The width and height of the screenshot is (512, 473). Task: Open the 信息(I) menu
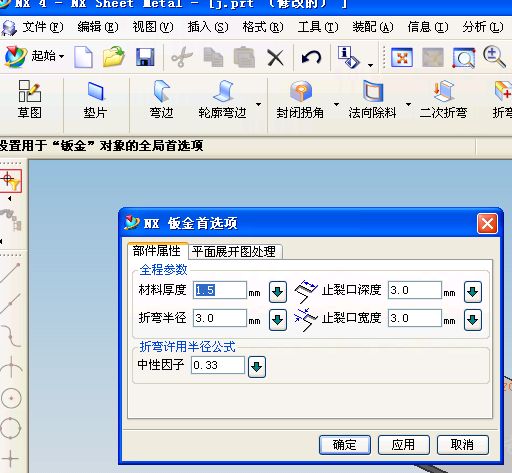tap(428, 27)
